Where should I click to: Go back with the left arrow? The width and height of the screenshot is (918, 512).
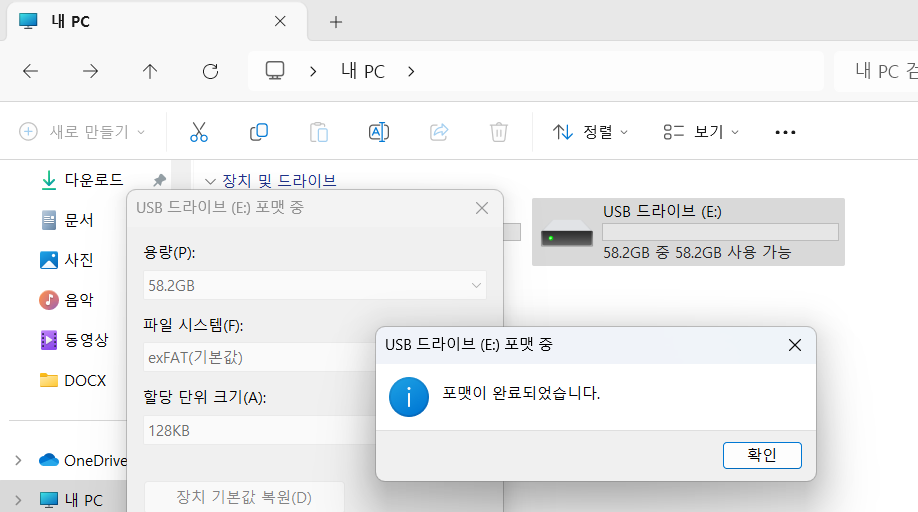30,71
